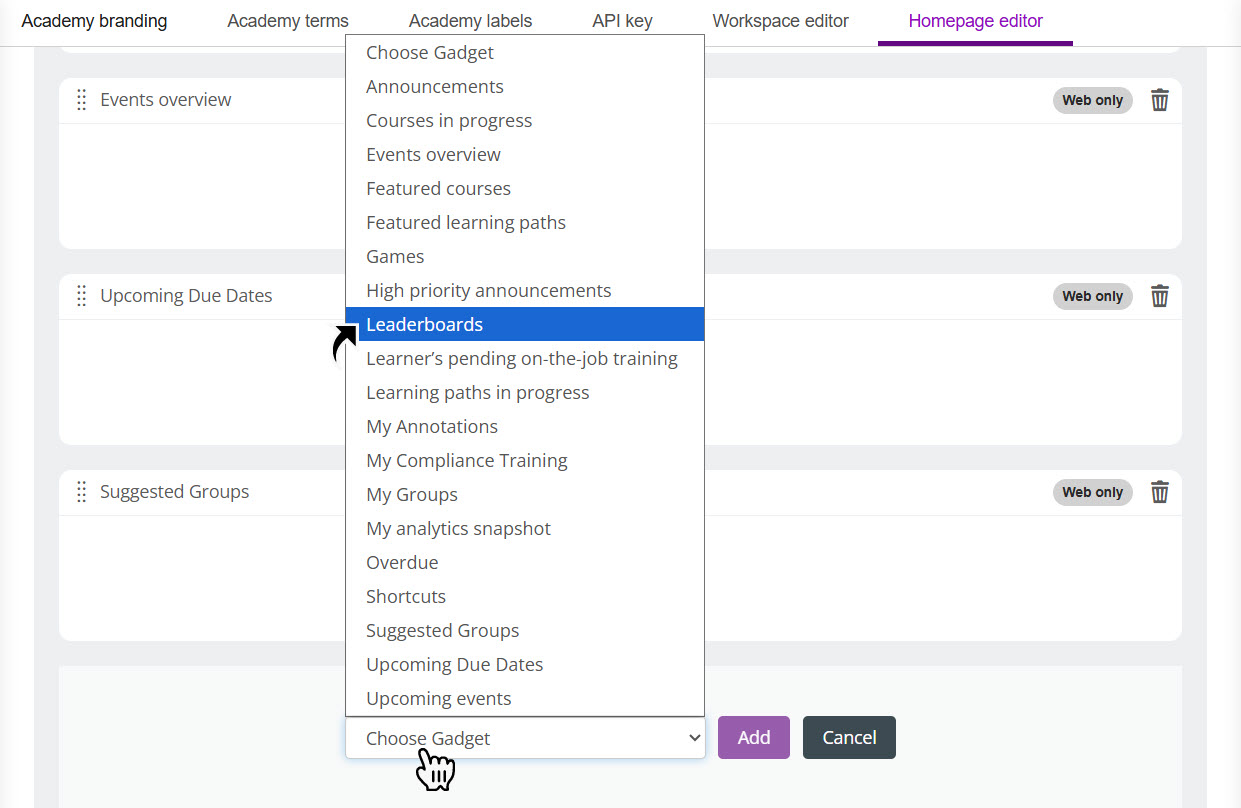Delete the Suggested Groups gadget

point(1160,492)
